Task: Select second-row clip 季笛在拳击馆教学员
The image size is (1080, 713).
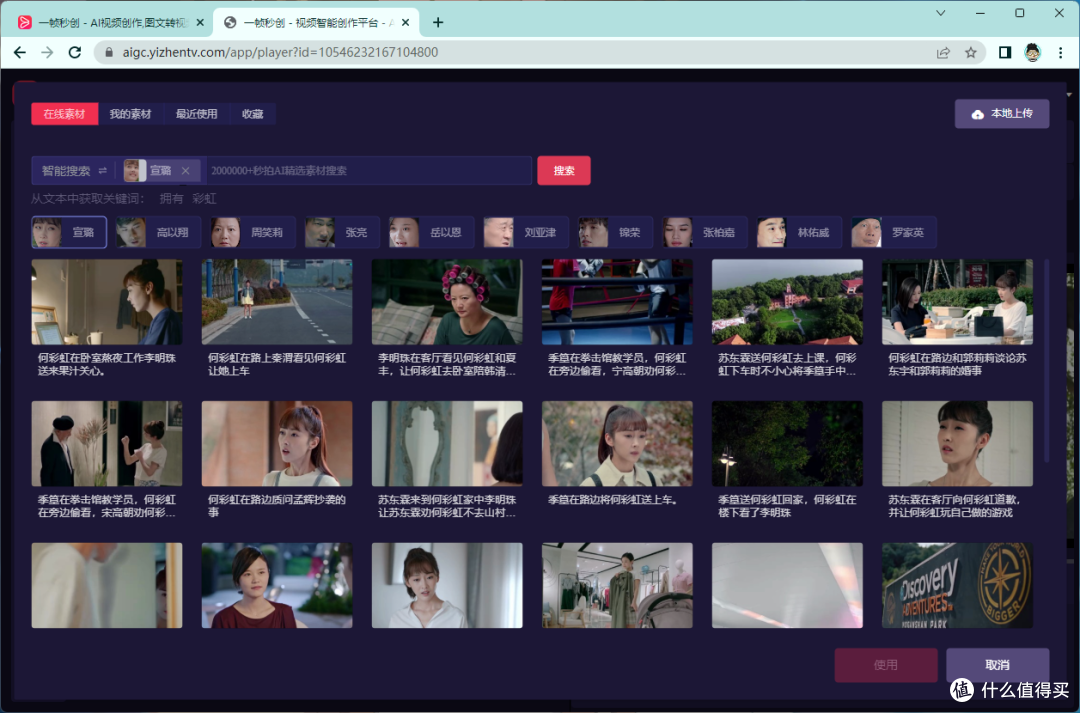Action: (107, 444)
